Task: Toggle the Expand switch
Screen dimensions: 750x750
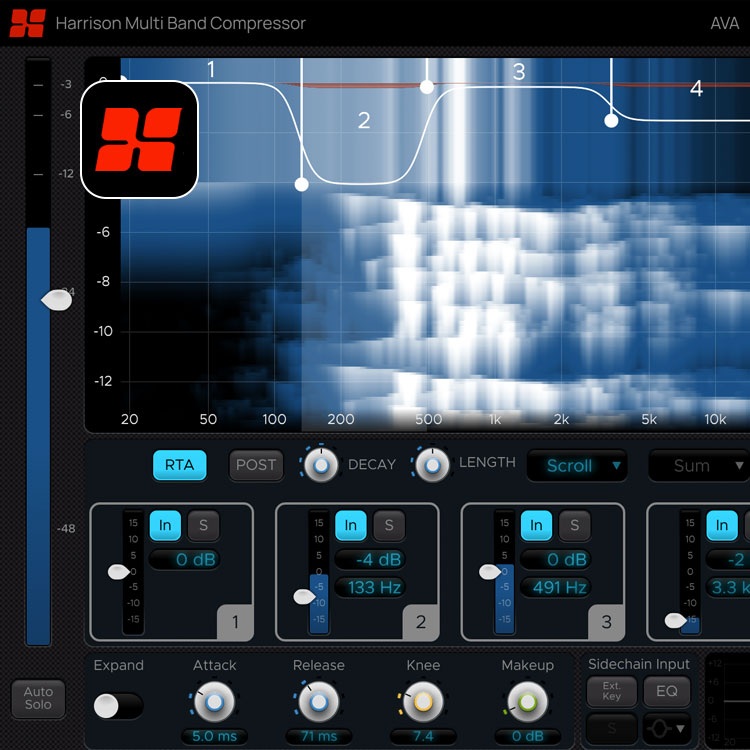Action: click(x=118, y=706)
